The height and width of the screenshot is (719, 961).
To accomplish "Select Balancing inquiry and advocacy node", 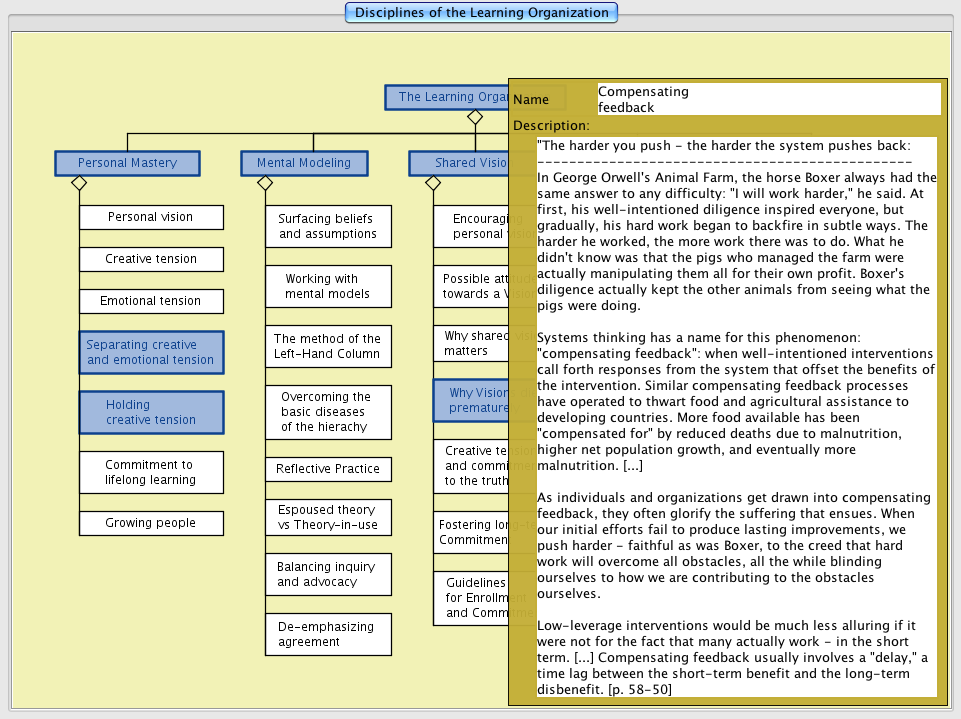I will click(x=328, y=574).
